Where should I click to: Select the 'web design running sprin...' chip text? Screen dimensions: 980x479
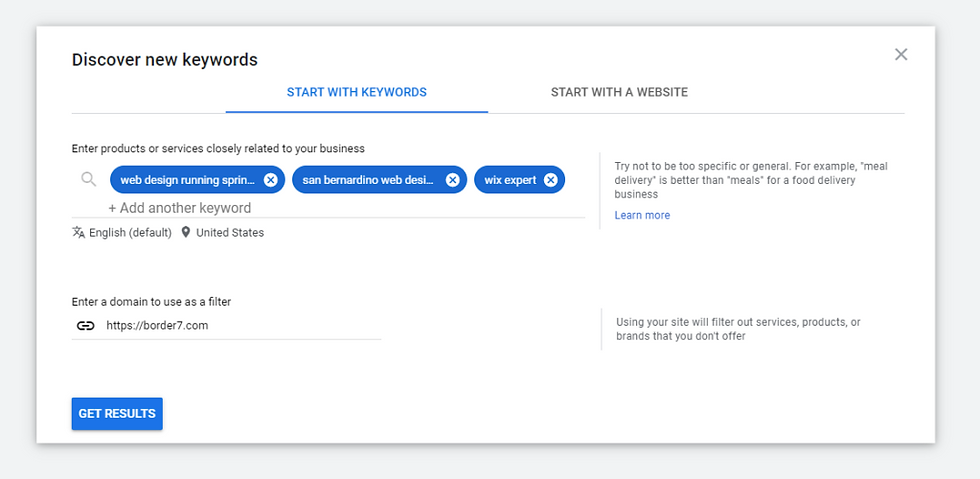(x=188, y=180)
